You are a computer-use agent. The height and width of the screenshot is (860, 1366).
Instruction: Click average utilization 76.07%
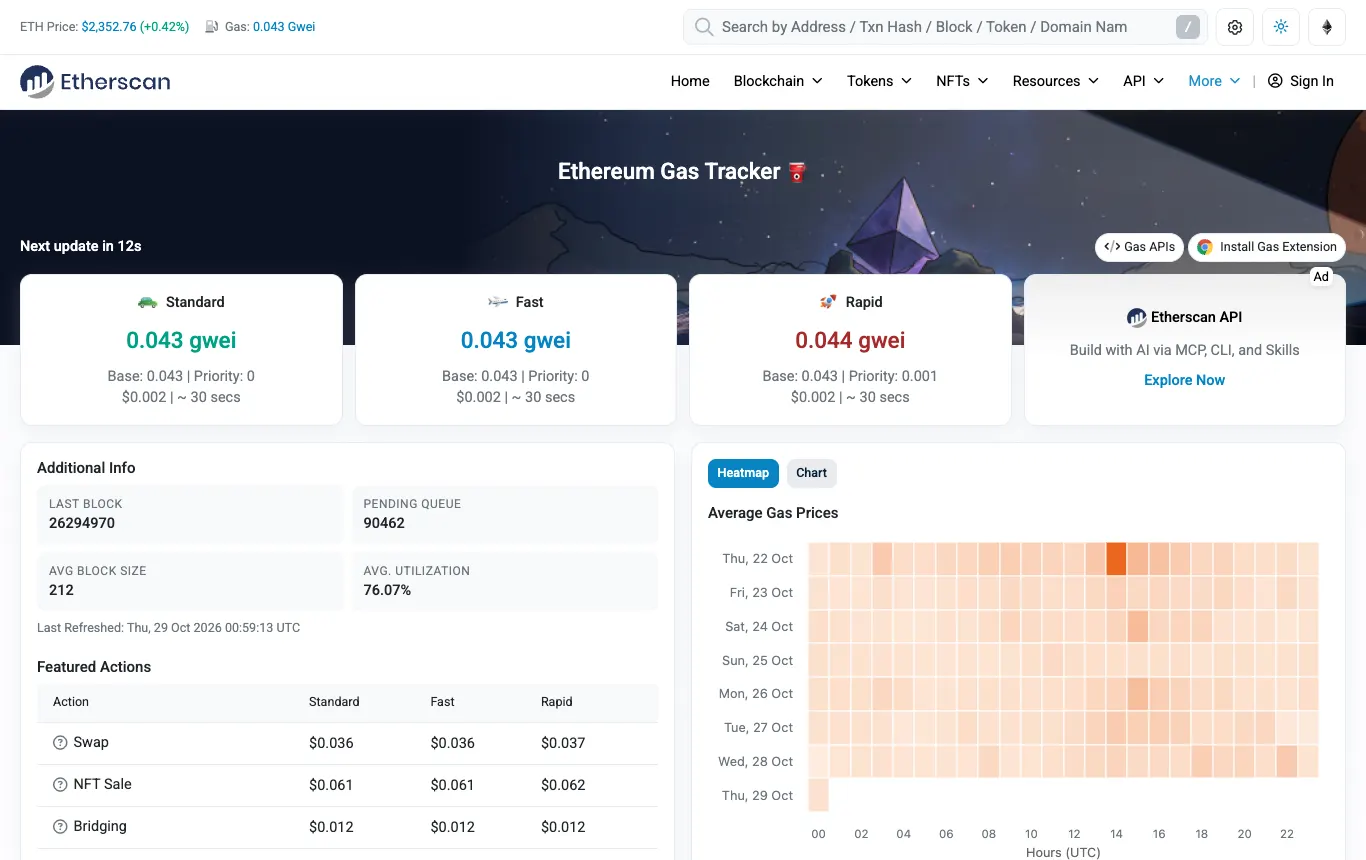coord(387,590)
